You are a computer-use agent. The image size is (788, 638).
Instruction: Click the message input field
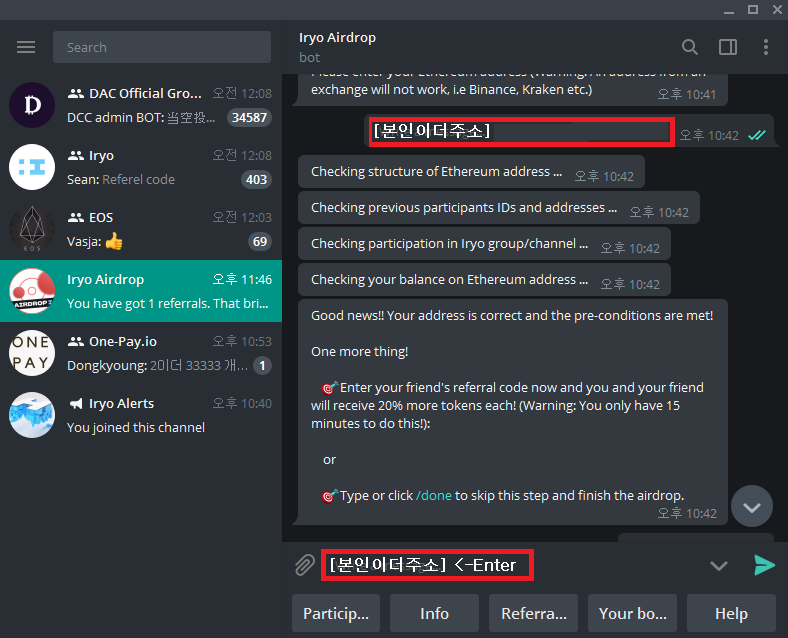(x=508, y=565)
